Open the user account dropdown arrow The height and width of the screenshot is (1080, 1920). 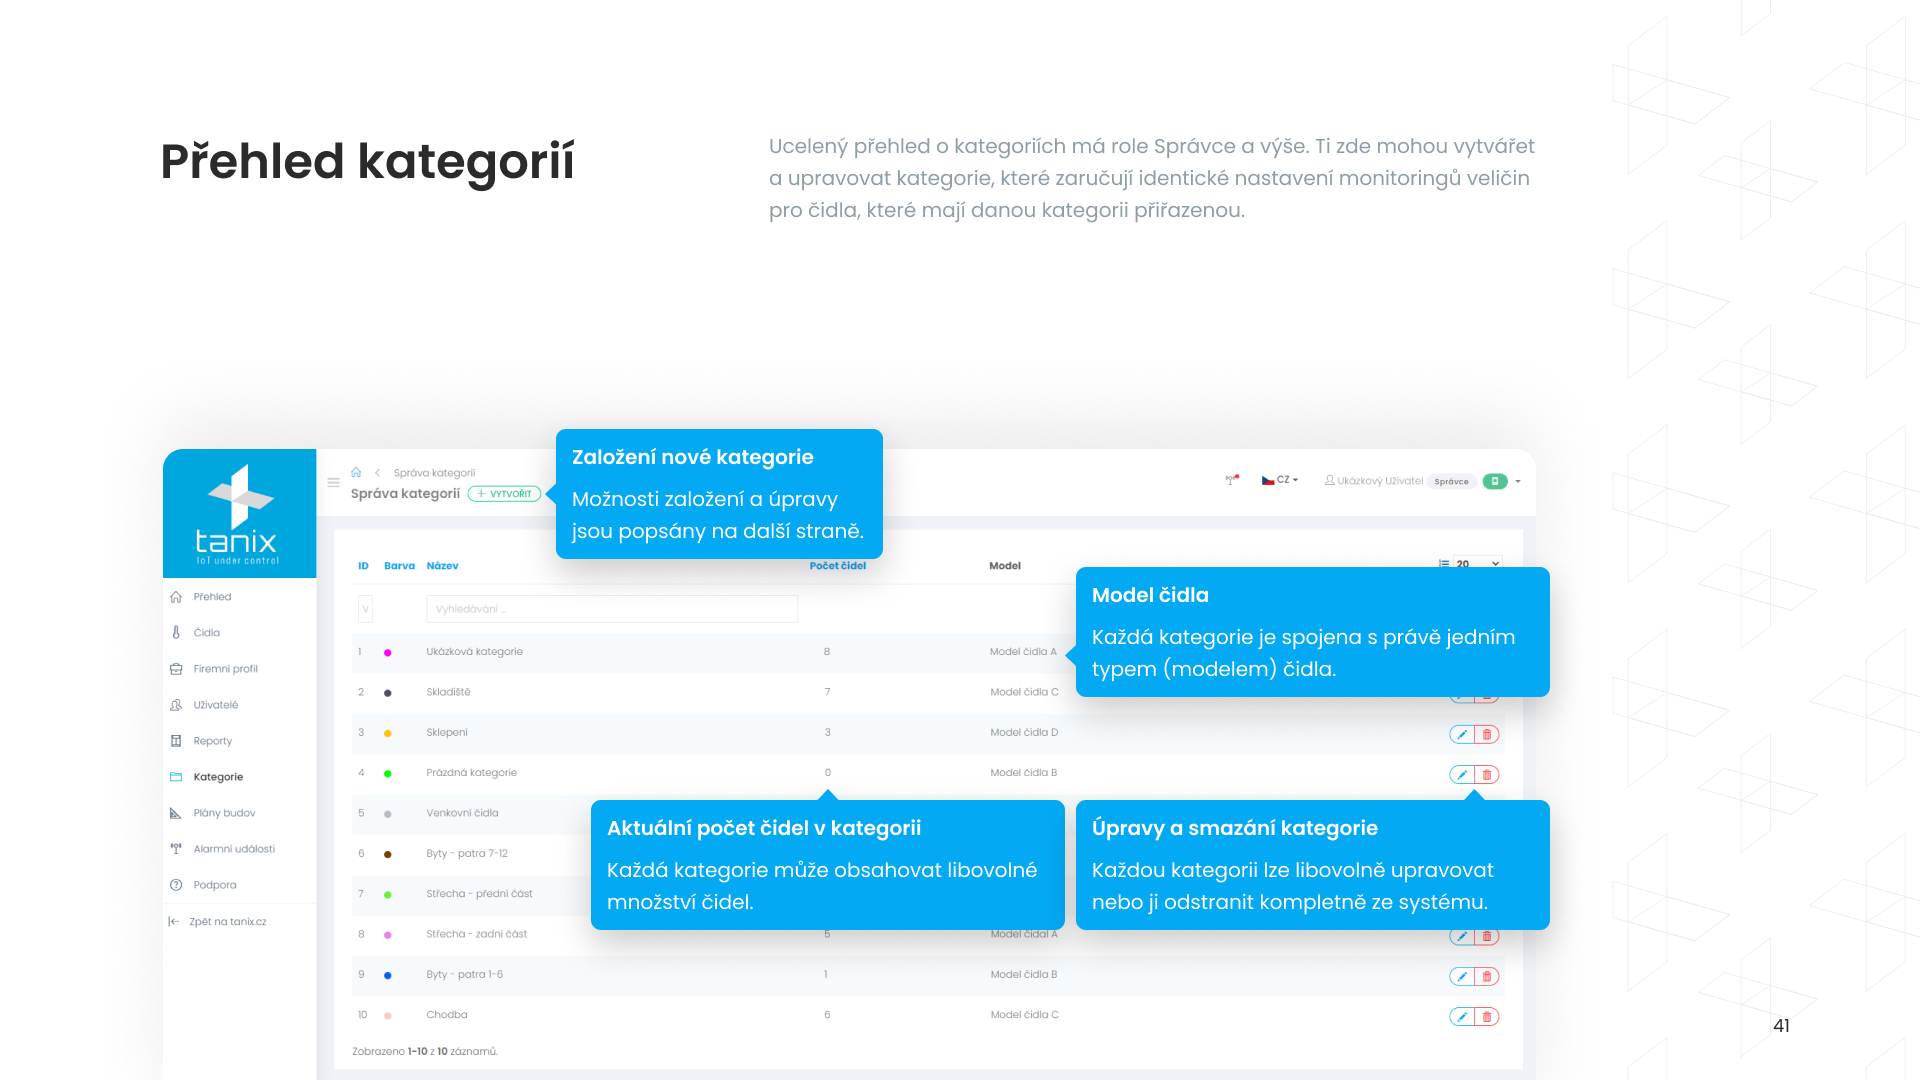pyautogui.click(x=1518, y=481)
